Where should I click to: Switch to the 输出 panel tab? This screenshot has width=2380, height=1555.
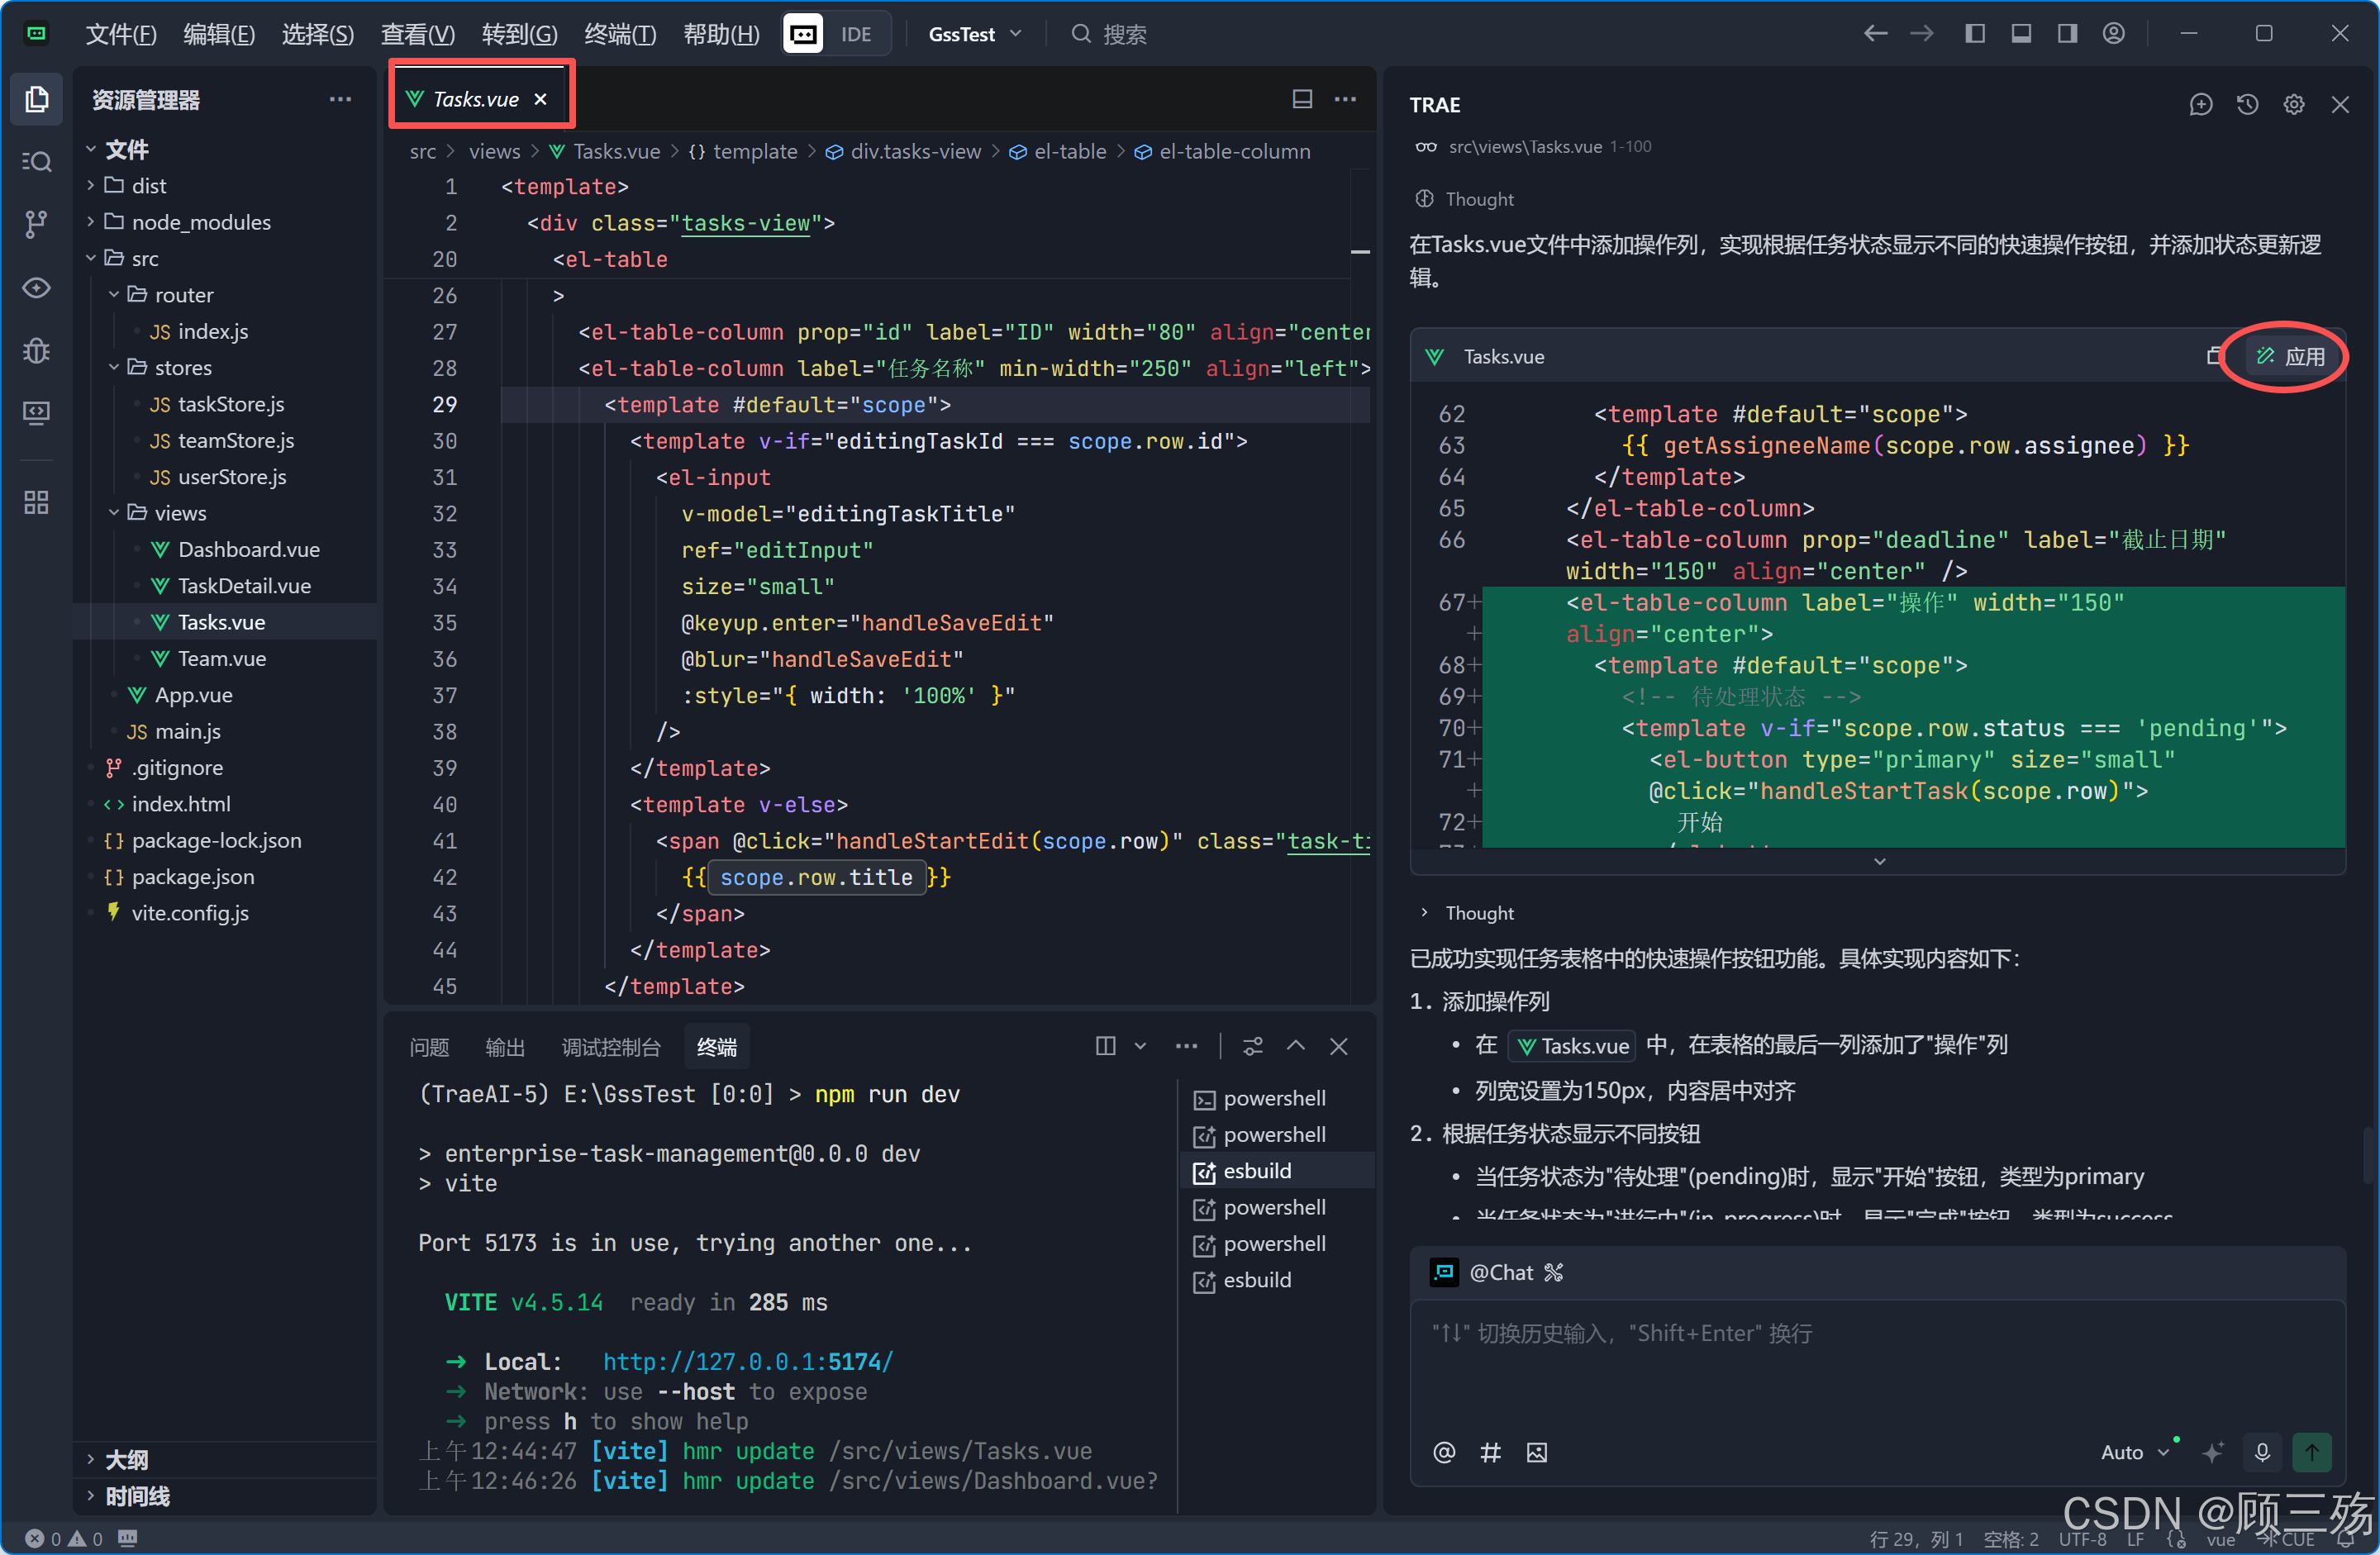pos(504,1047)
